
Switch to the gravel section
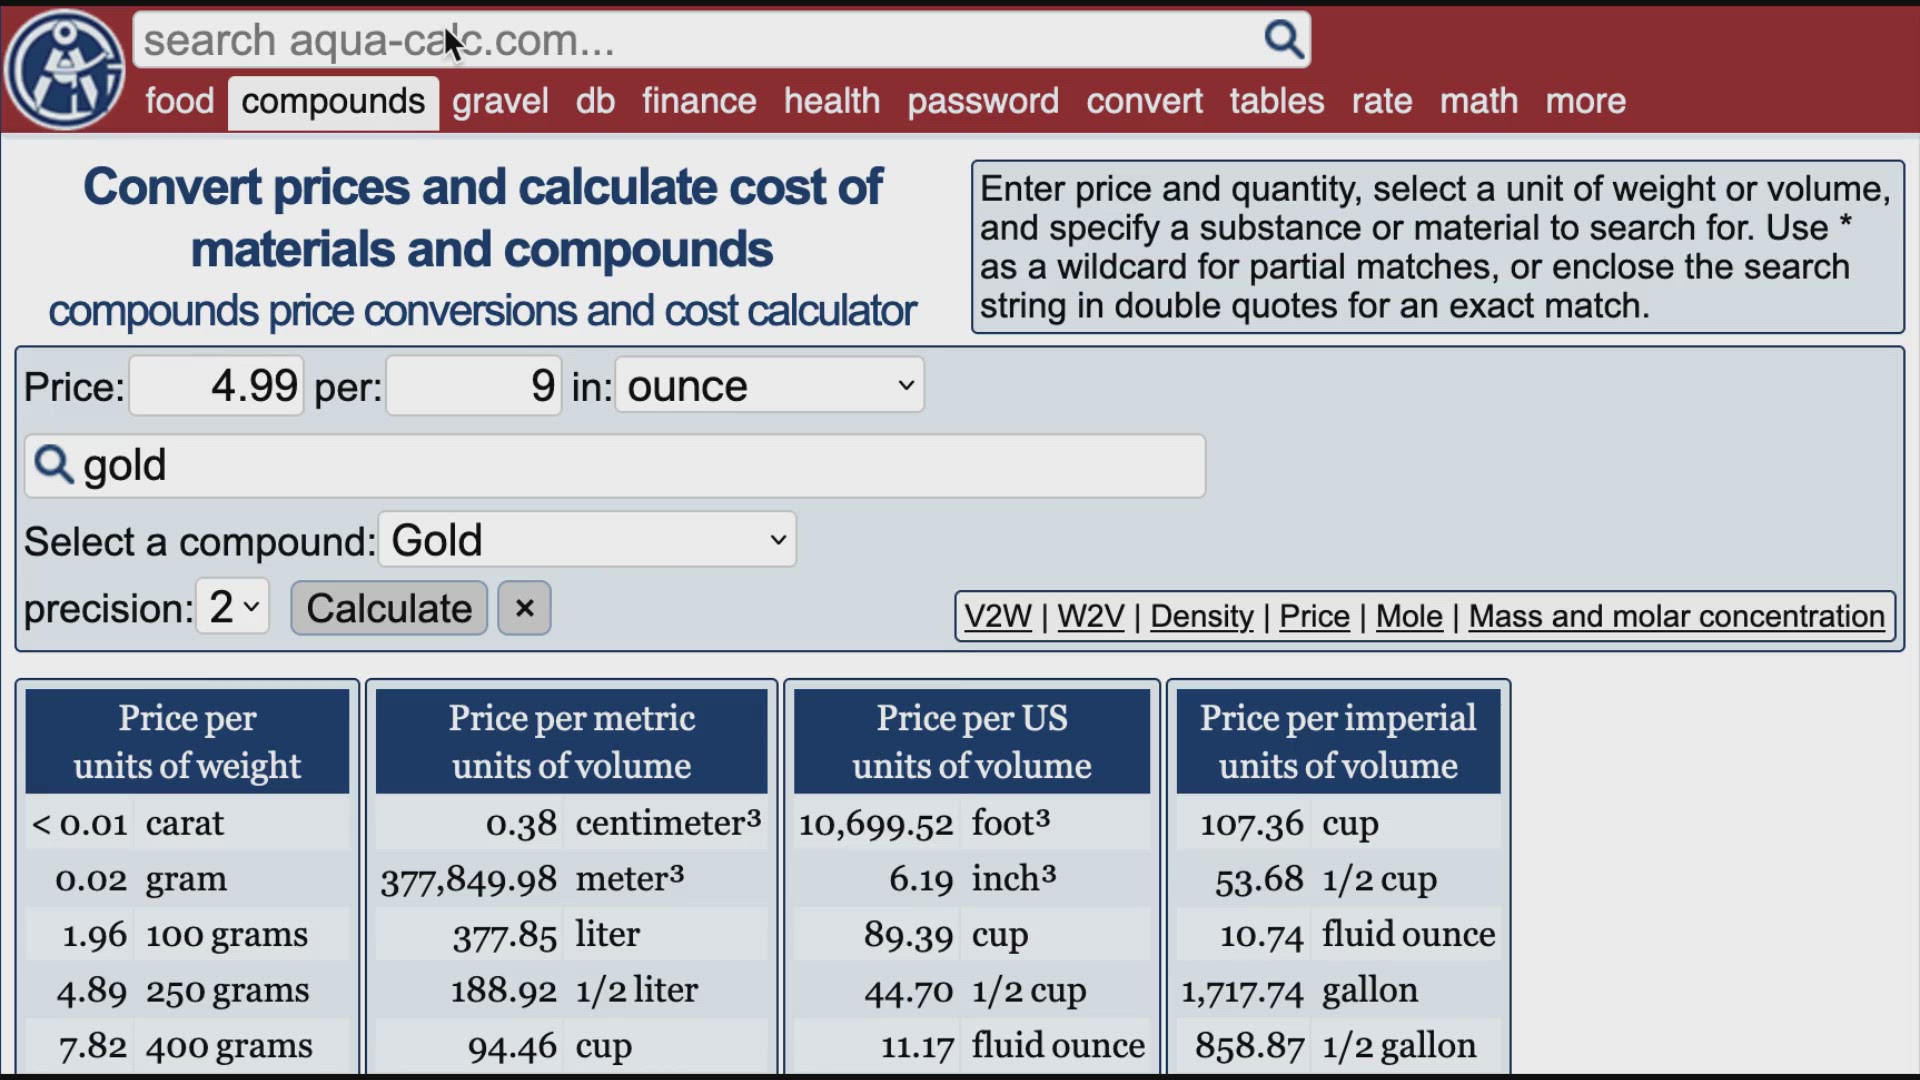coord(500,101)
